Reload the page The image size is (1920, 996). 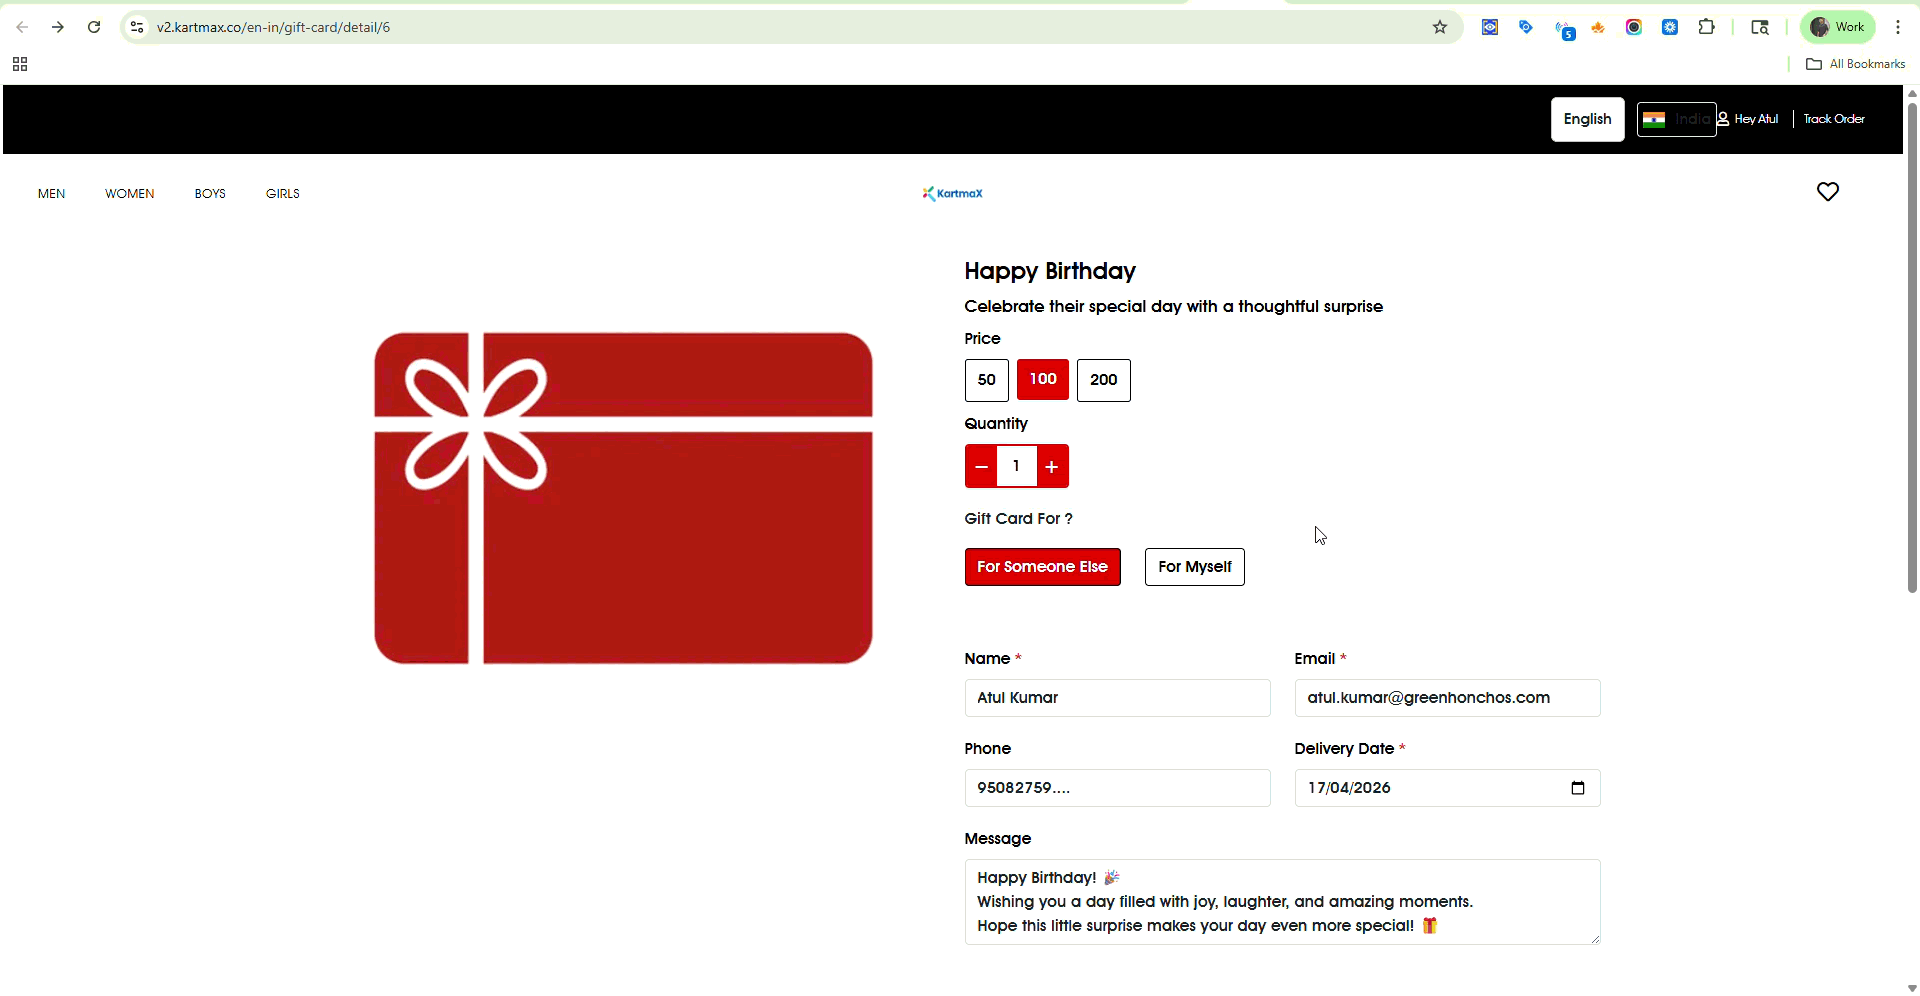click(x=94, y=27)
